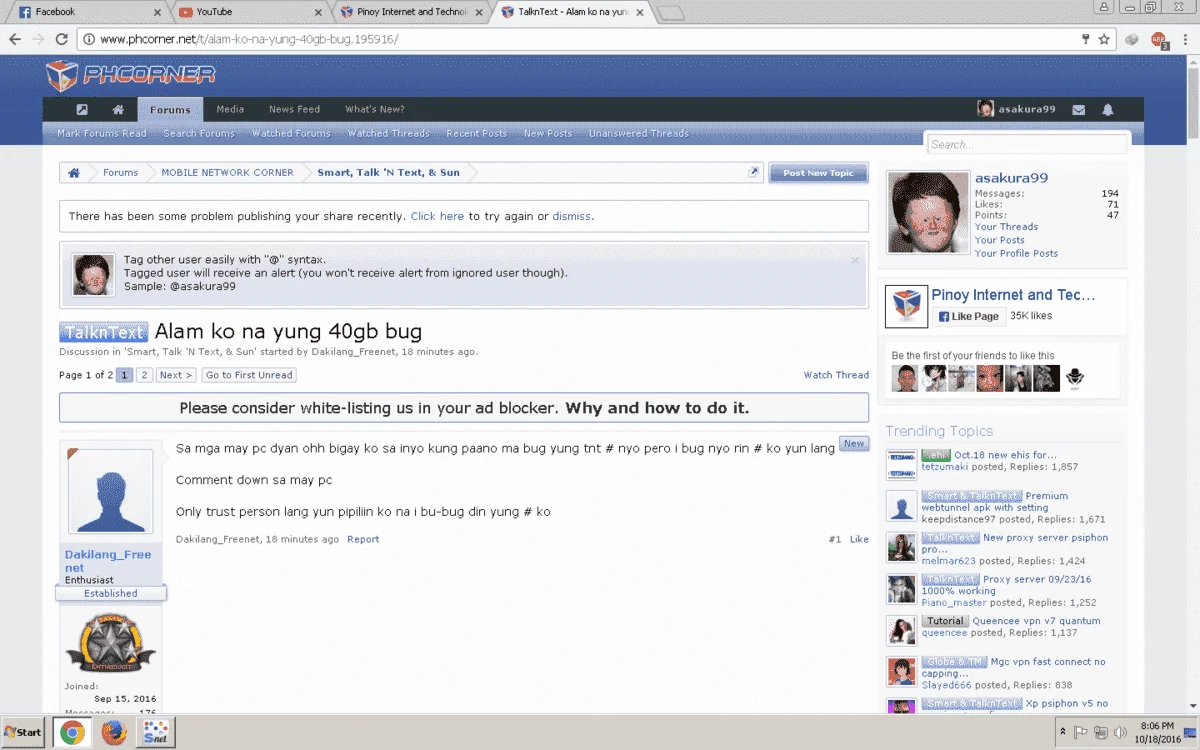Click 'Click here' to retry sharing
This screenshot has width=1200, height=750.
(437, 216)
